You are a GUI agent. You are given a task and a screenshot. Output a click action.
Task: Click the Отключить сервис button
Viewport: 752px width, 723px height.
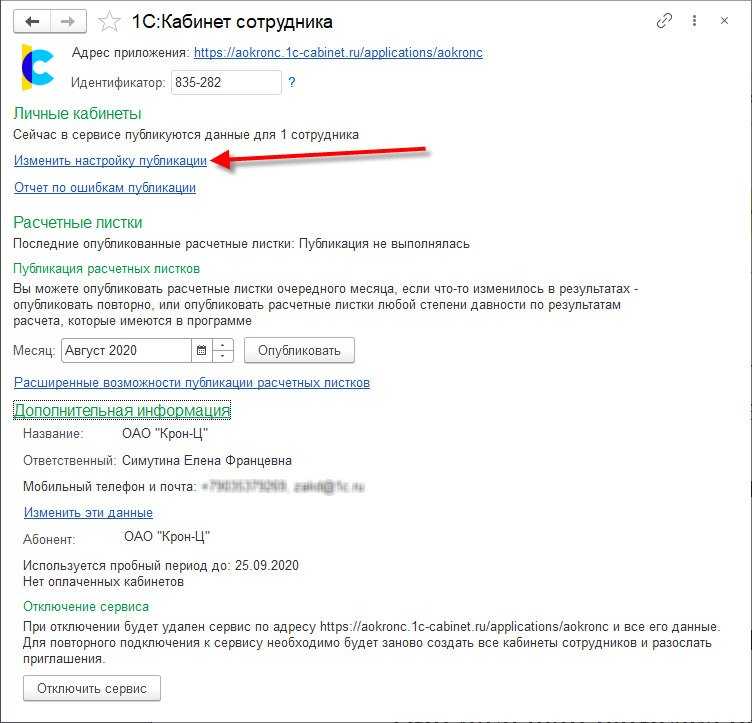click(x=92, y=688)
